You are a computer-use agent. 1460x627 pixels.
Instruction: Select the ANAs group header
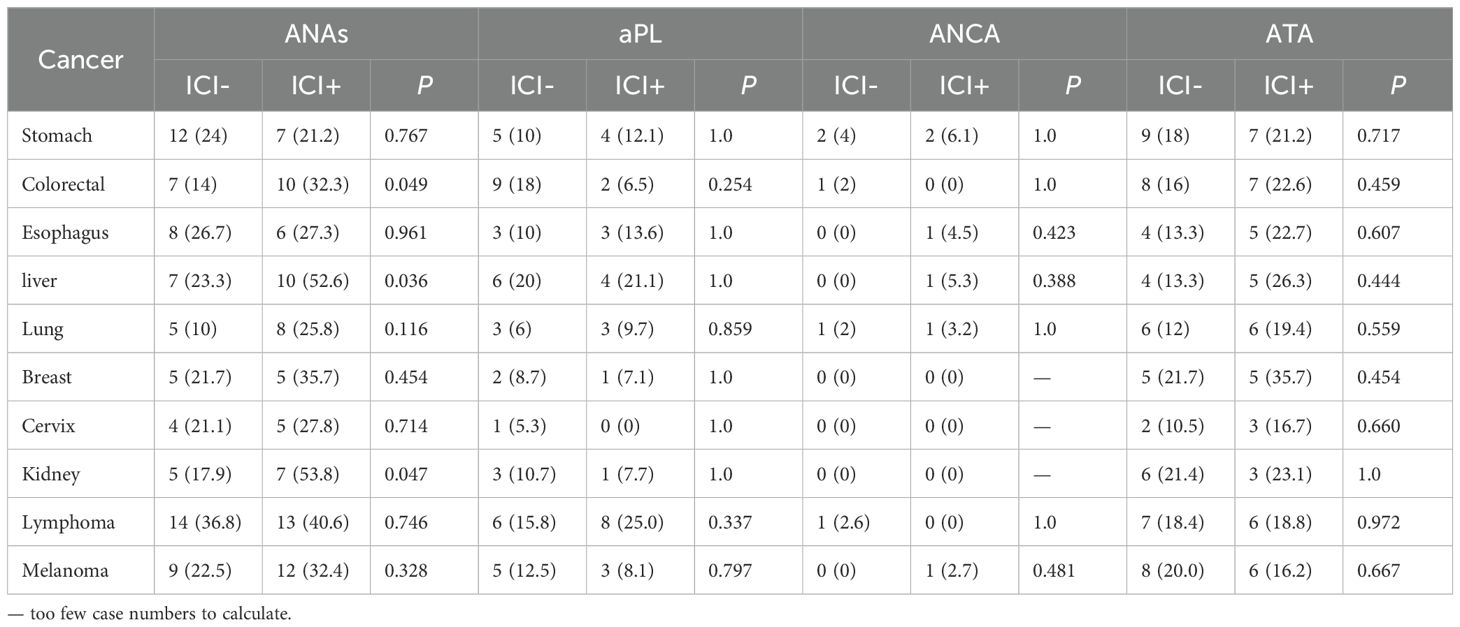pyautogui.click(x=315, y=36)
